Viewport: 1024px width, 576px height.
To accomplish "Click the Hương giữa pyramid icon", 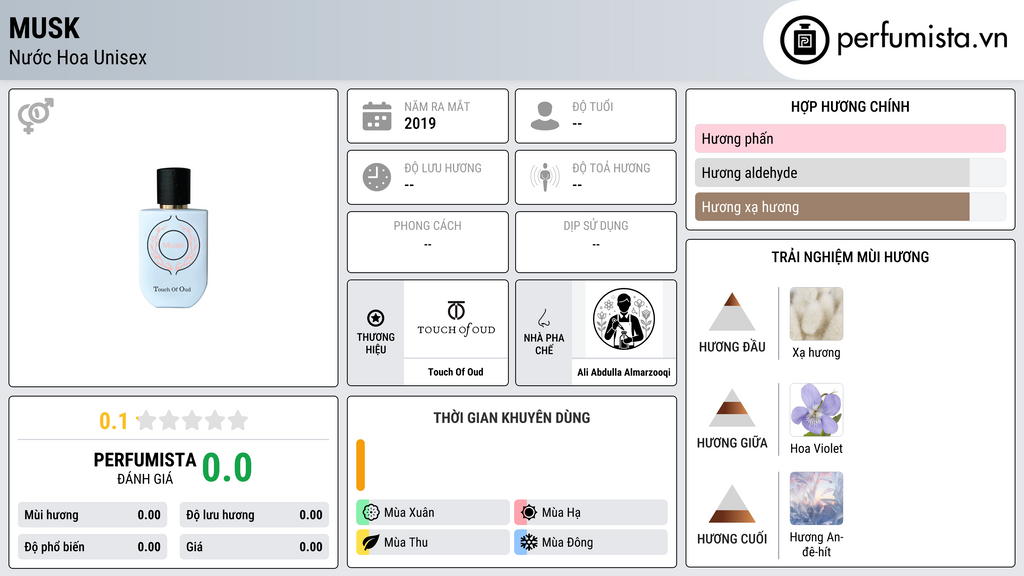I will (732, 408).
